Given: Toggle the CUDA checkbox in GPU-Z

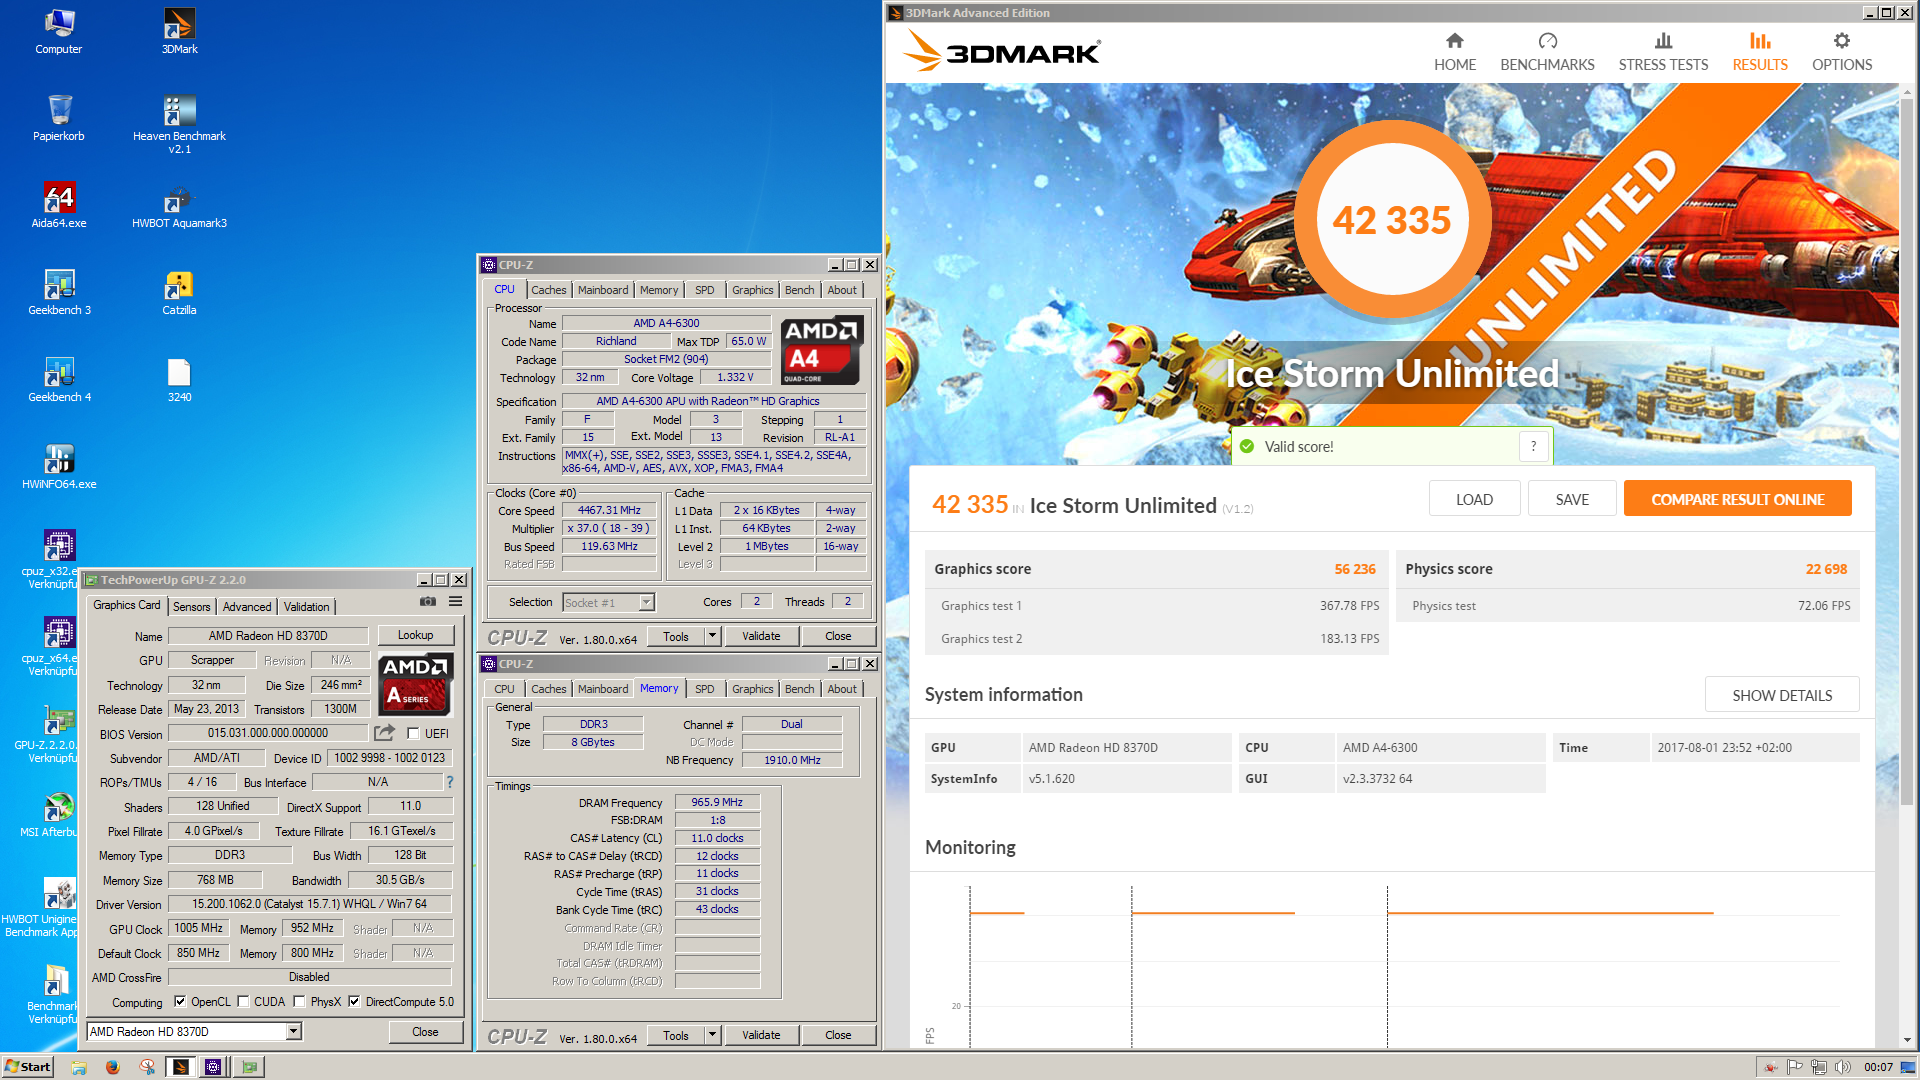Looking at the screenshot, I should coord(243,1001).
